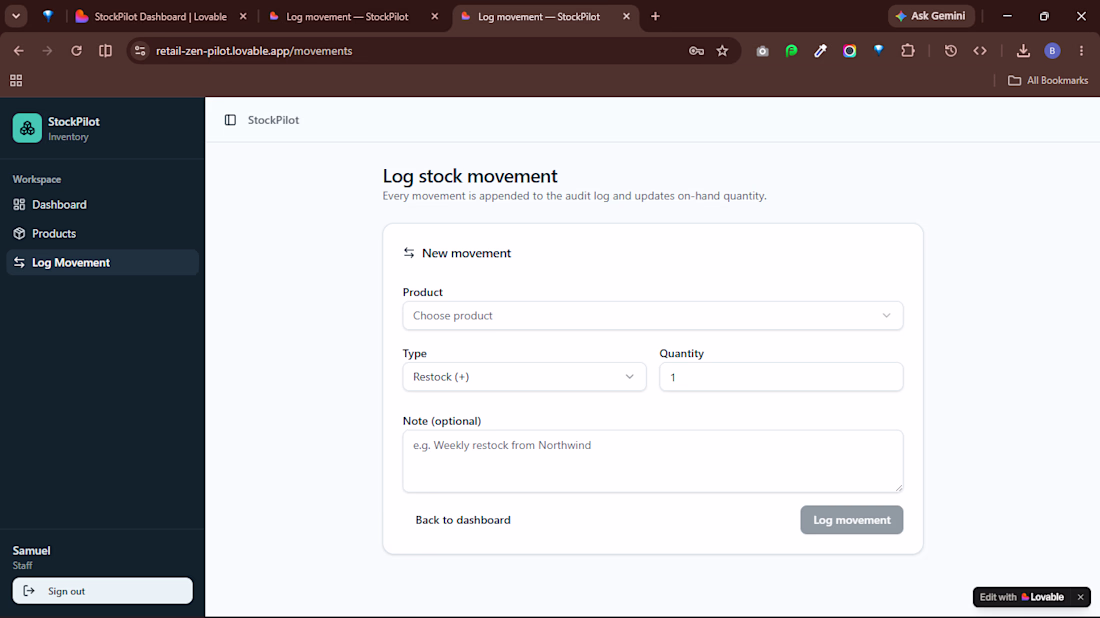This screenshot has width=1100, height=618.
Task: Open Edit with Lovable link
Action: (1021, 597)
